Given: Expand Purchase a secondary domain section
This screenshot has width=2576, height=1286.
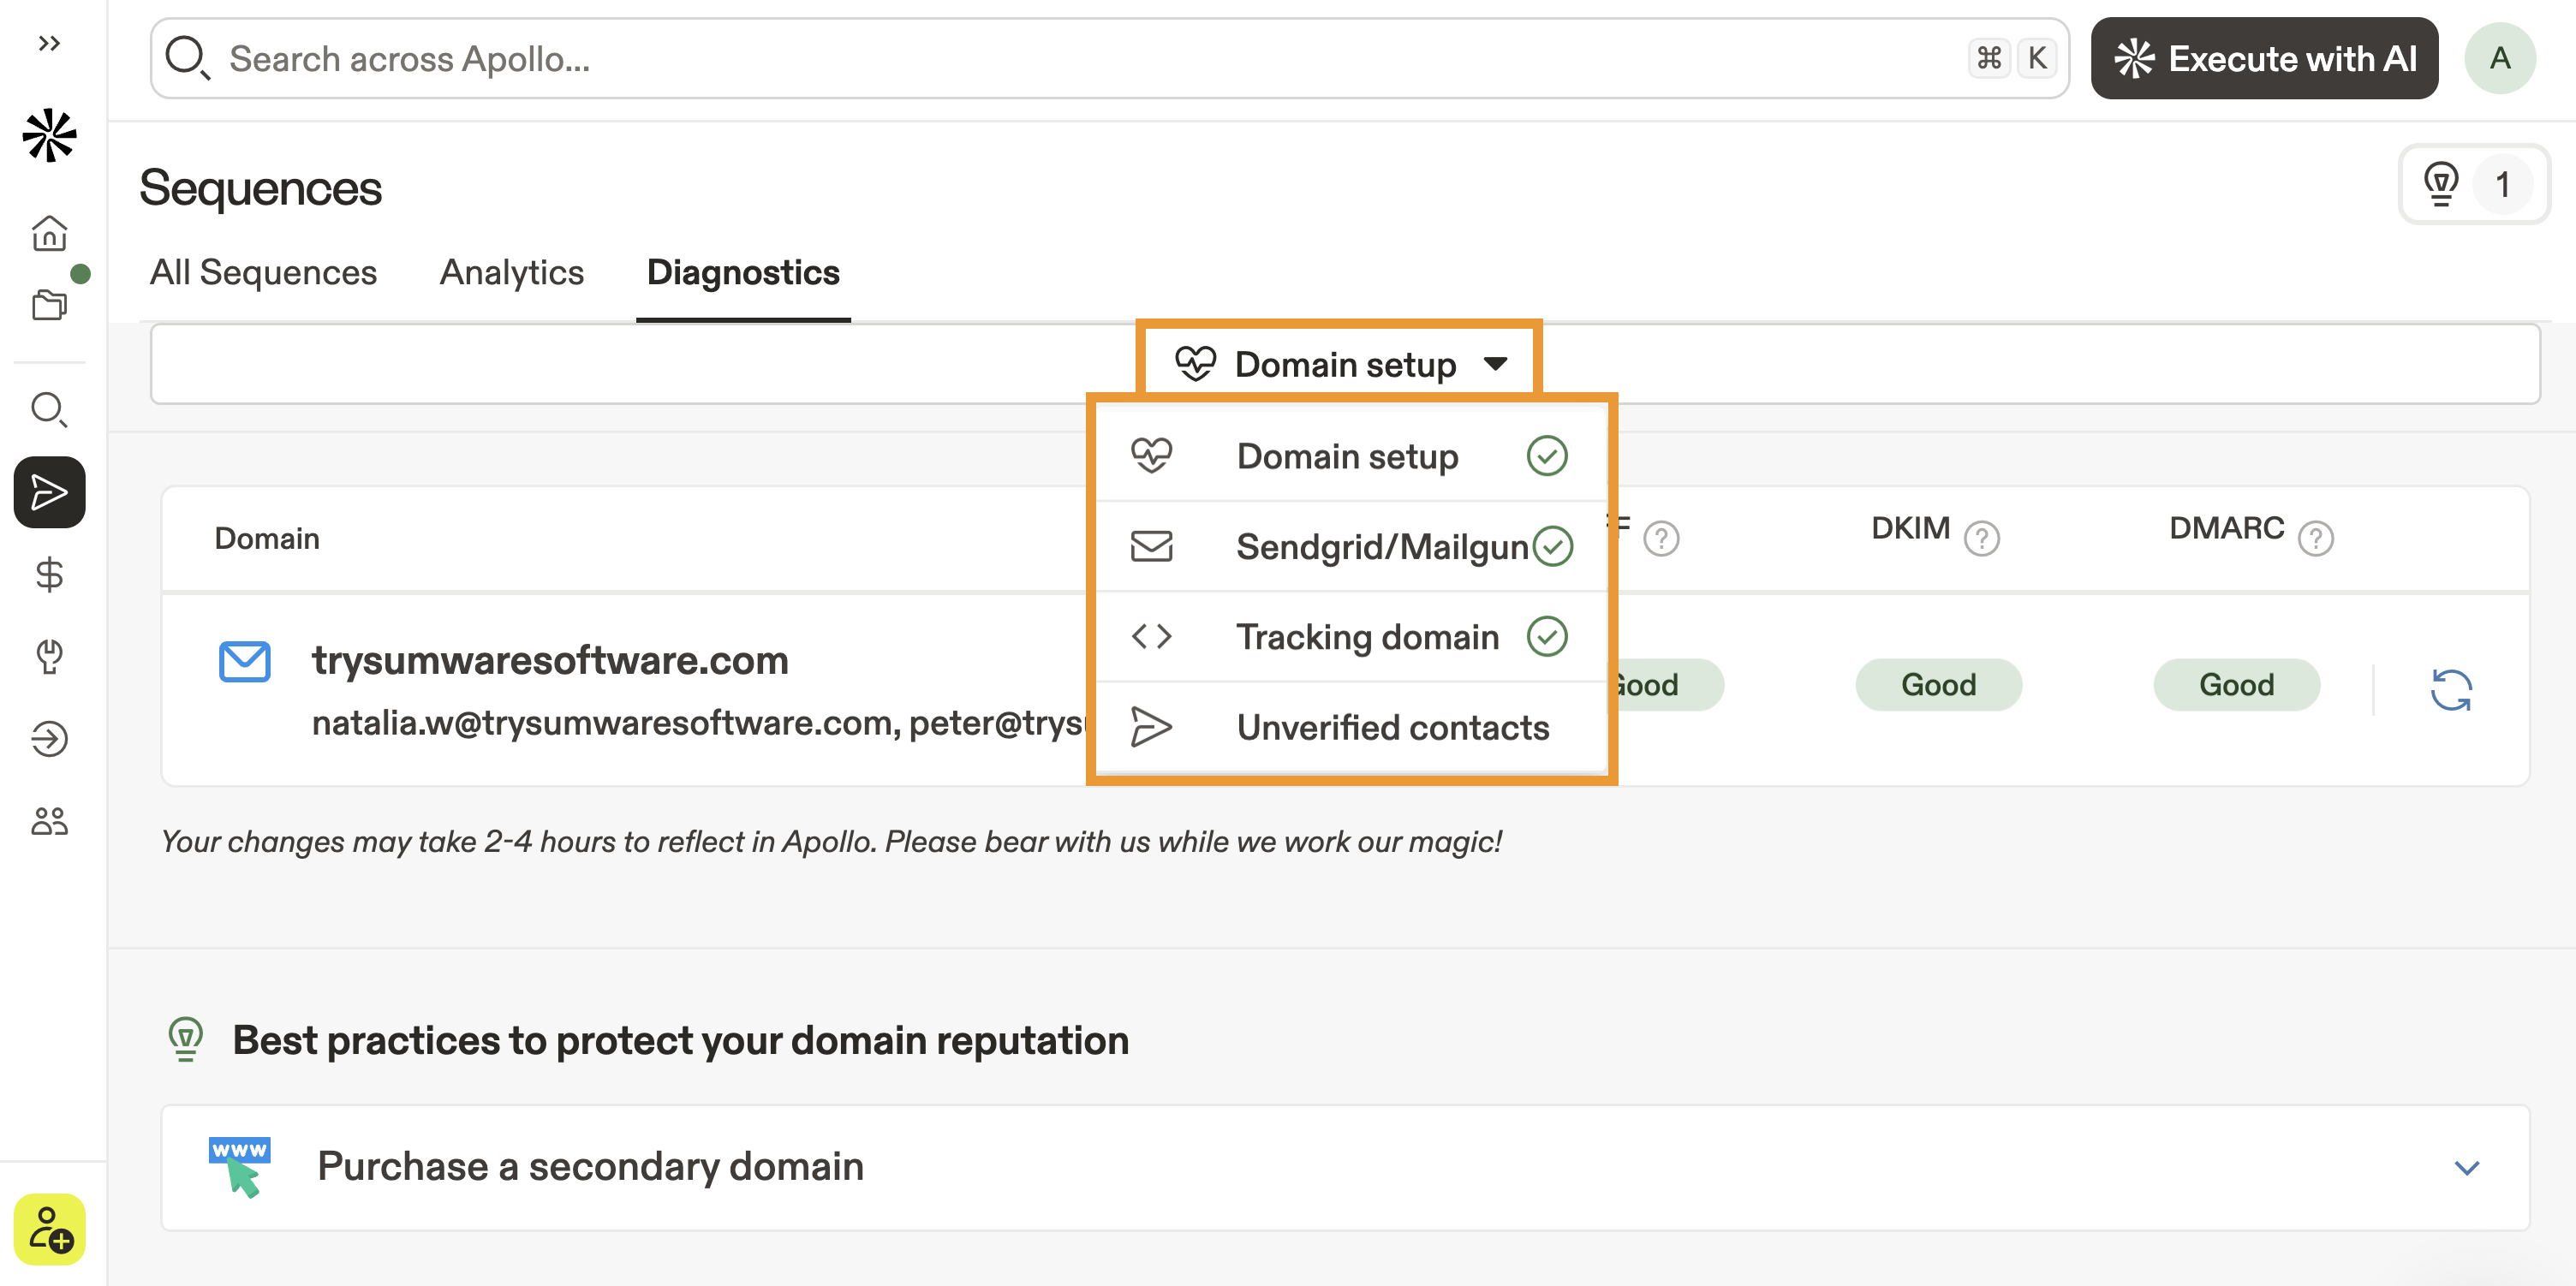Looking at the screenshot, I should coord(2466,1167).
